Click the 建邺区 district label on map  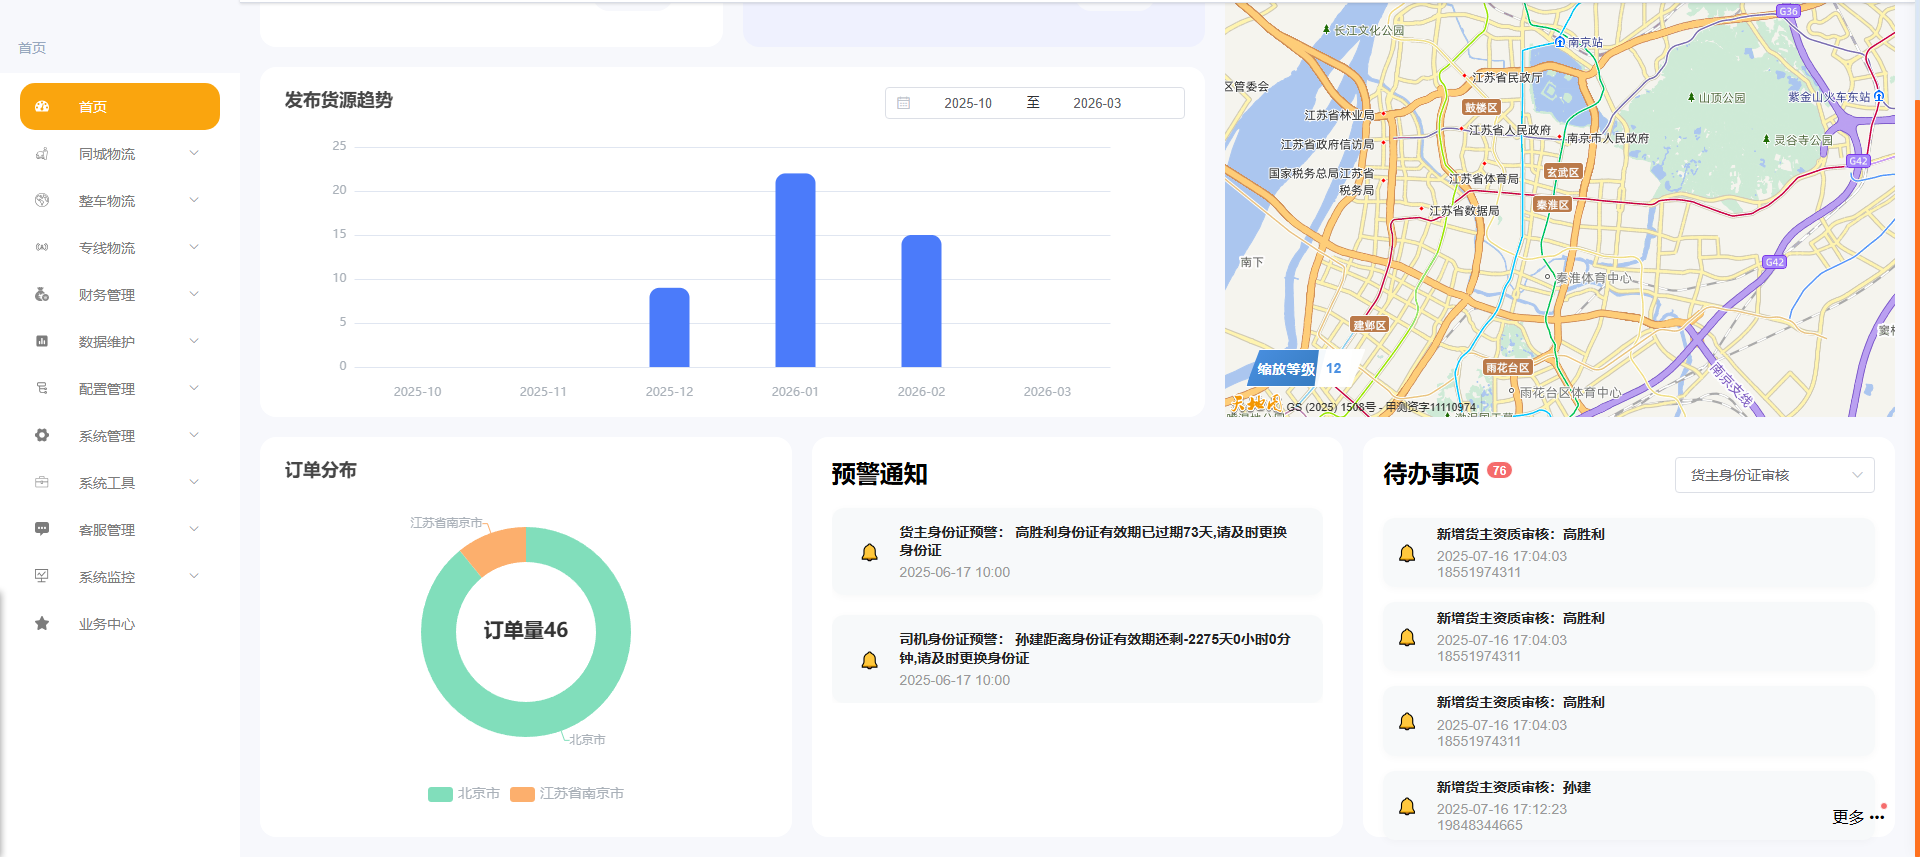click(x=1369, y=325)
